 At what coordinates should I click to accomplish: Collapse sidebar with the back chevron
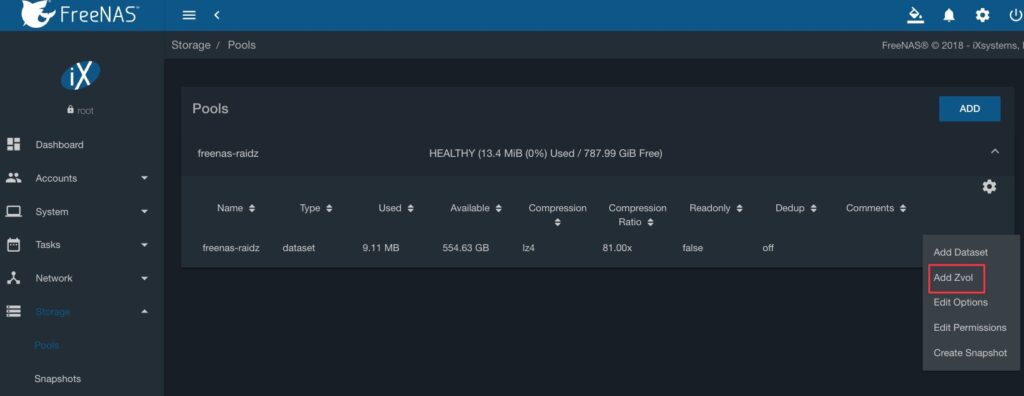[x=216, y=15]
